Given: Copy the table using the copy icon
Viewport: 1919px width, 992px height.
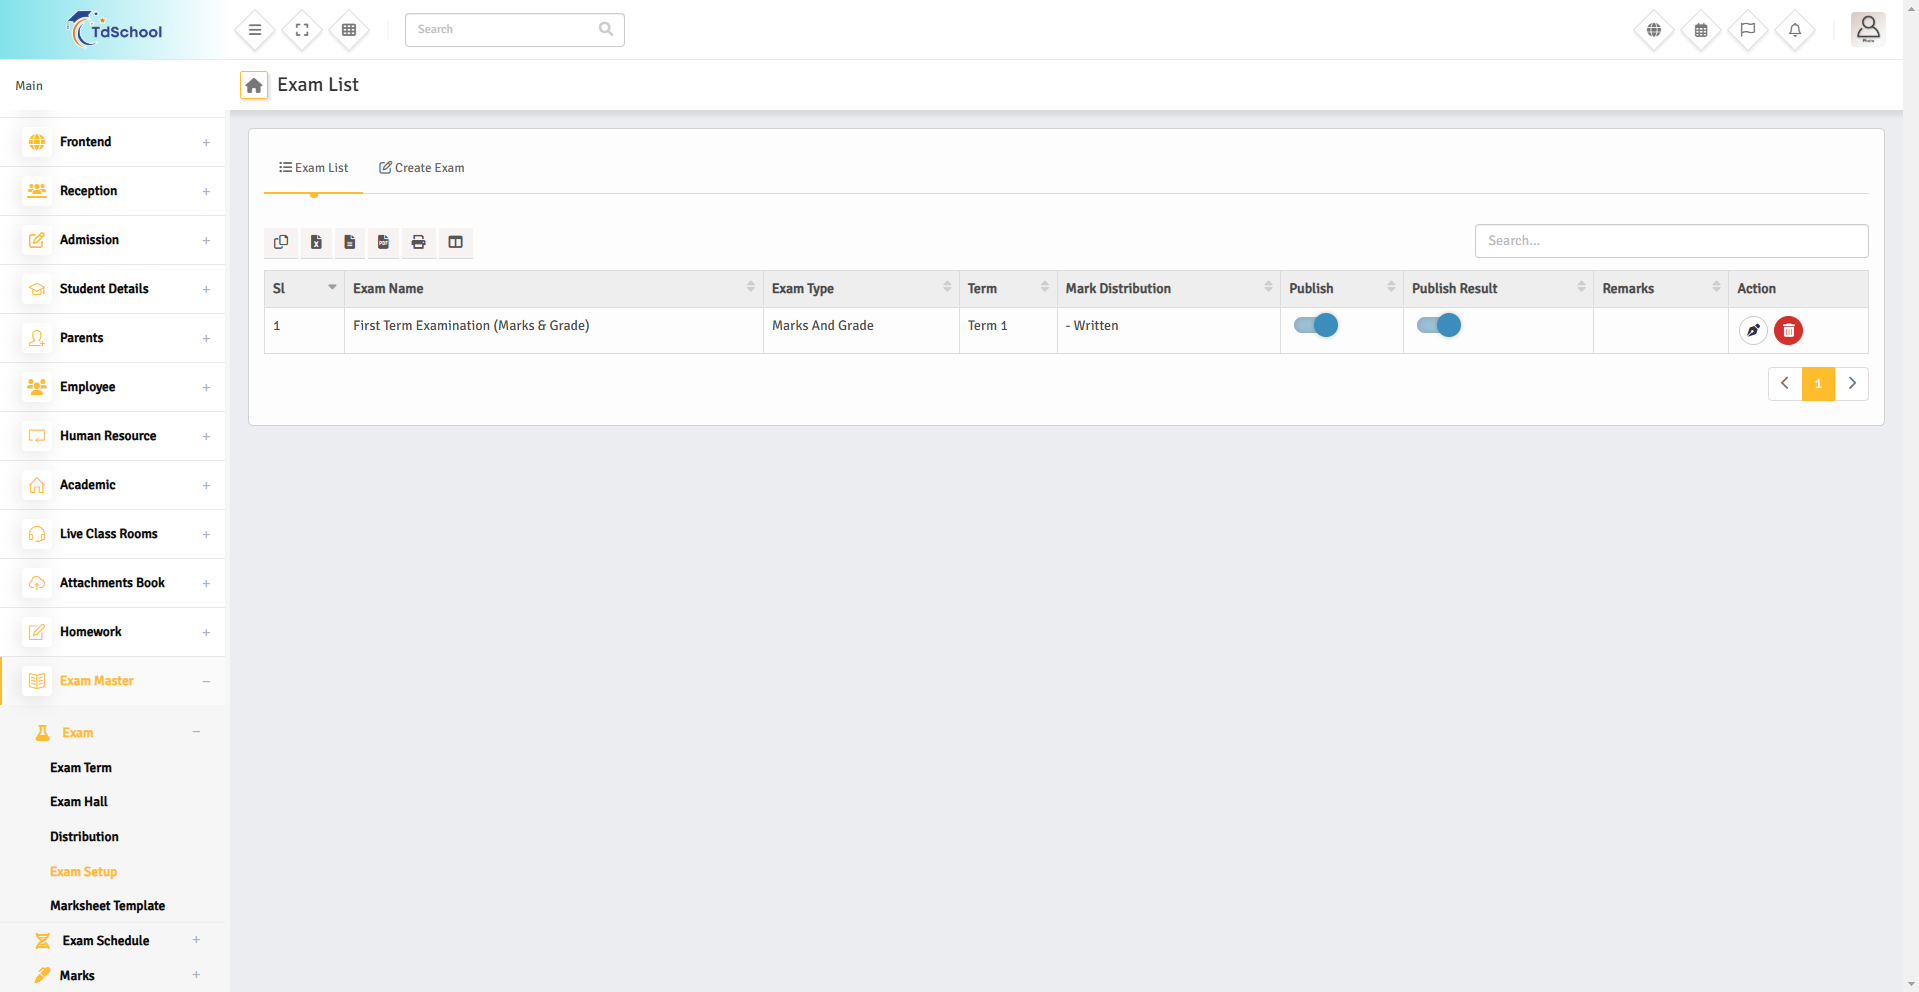Looking at the screenshot, I should coord(281,242).
